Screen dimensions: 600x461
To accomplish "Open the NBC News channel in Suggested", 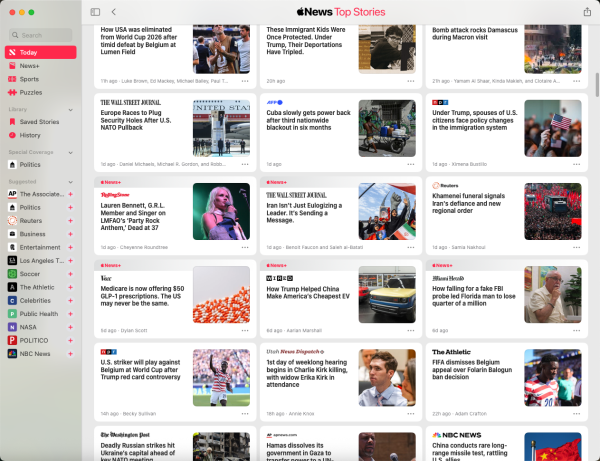I will pos(35,354).
